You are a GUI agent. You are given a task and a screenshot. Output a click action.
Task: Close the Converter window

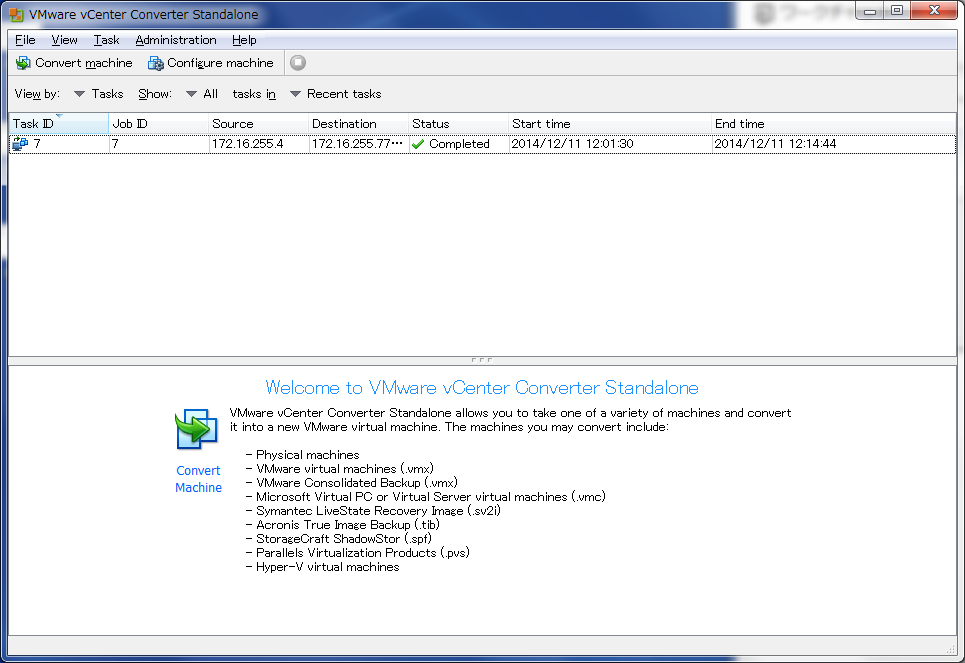[x=934, y=10]
